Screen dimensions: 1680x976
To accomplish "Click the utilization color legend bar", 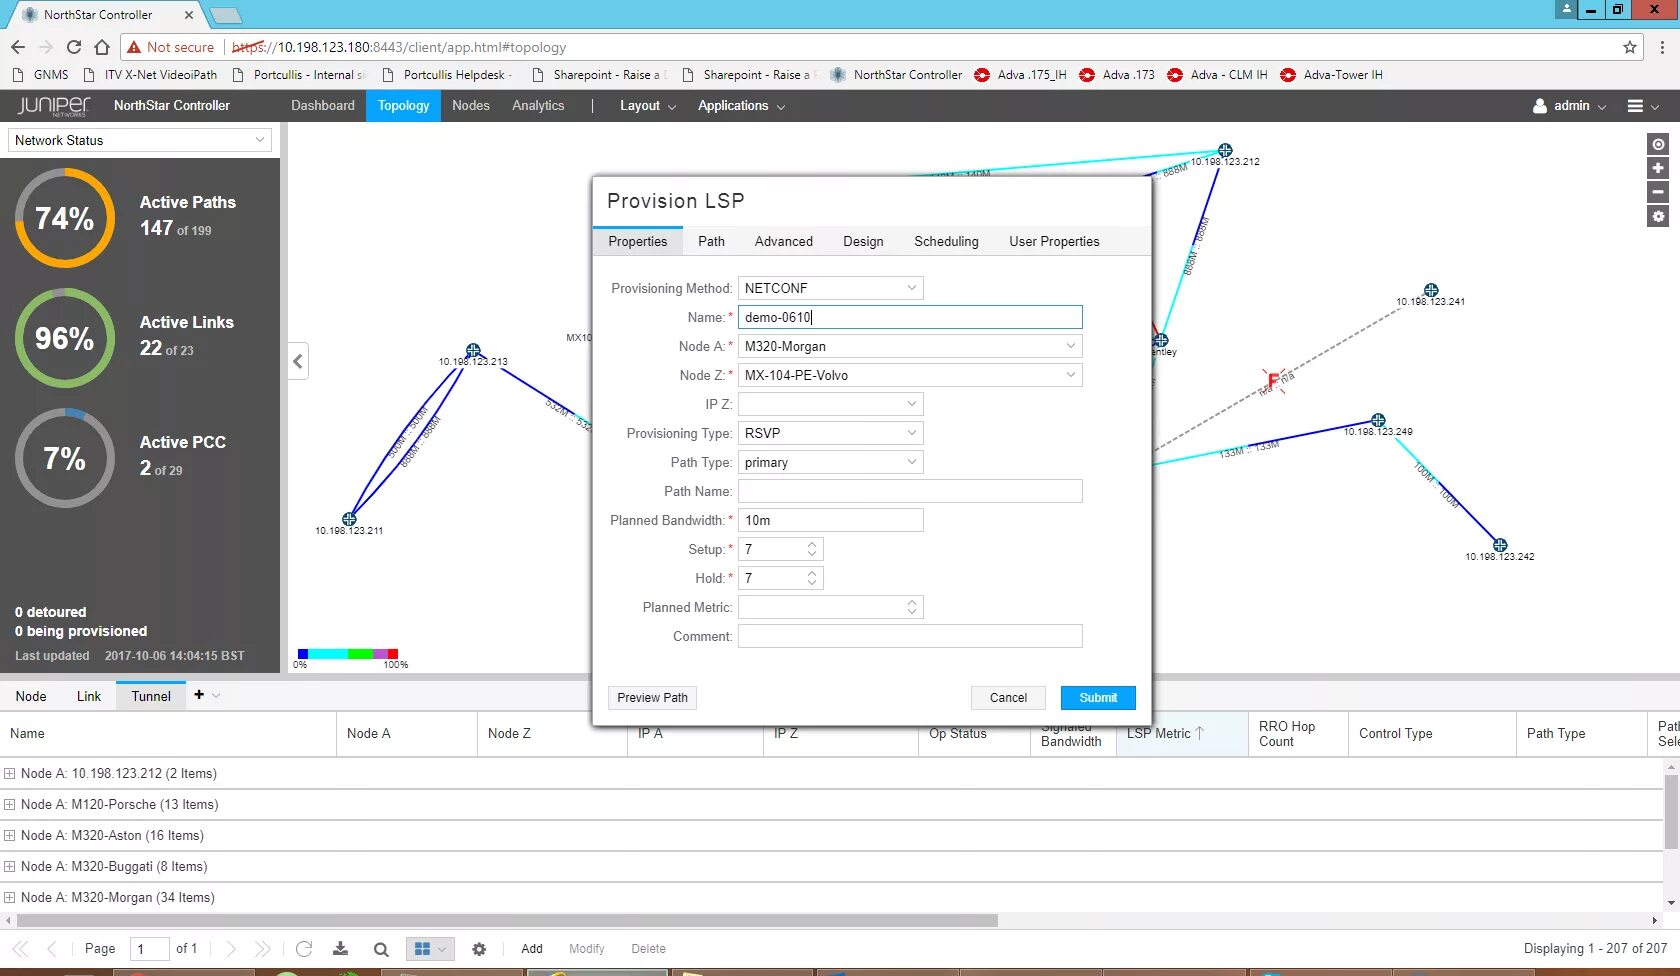I will (x=348, y=654).
